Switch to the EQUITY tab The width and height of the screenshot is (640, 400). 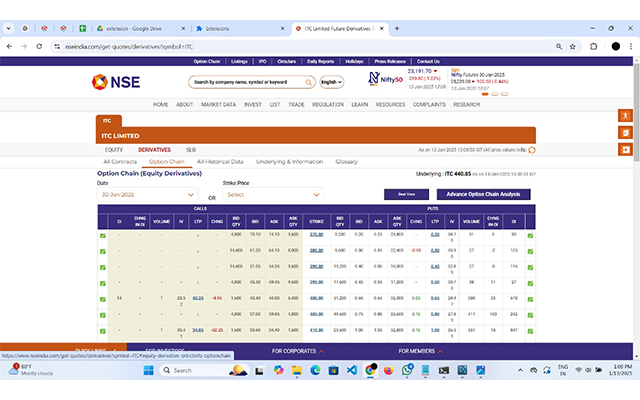click(113, 150)
